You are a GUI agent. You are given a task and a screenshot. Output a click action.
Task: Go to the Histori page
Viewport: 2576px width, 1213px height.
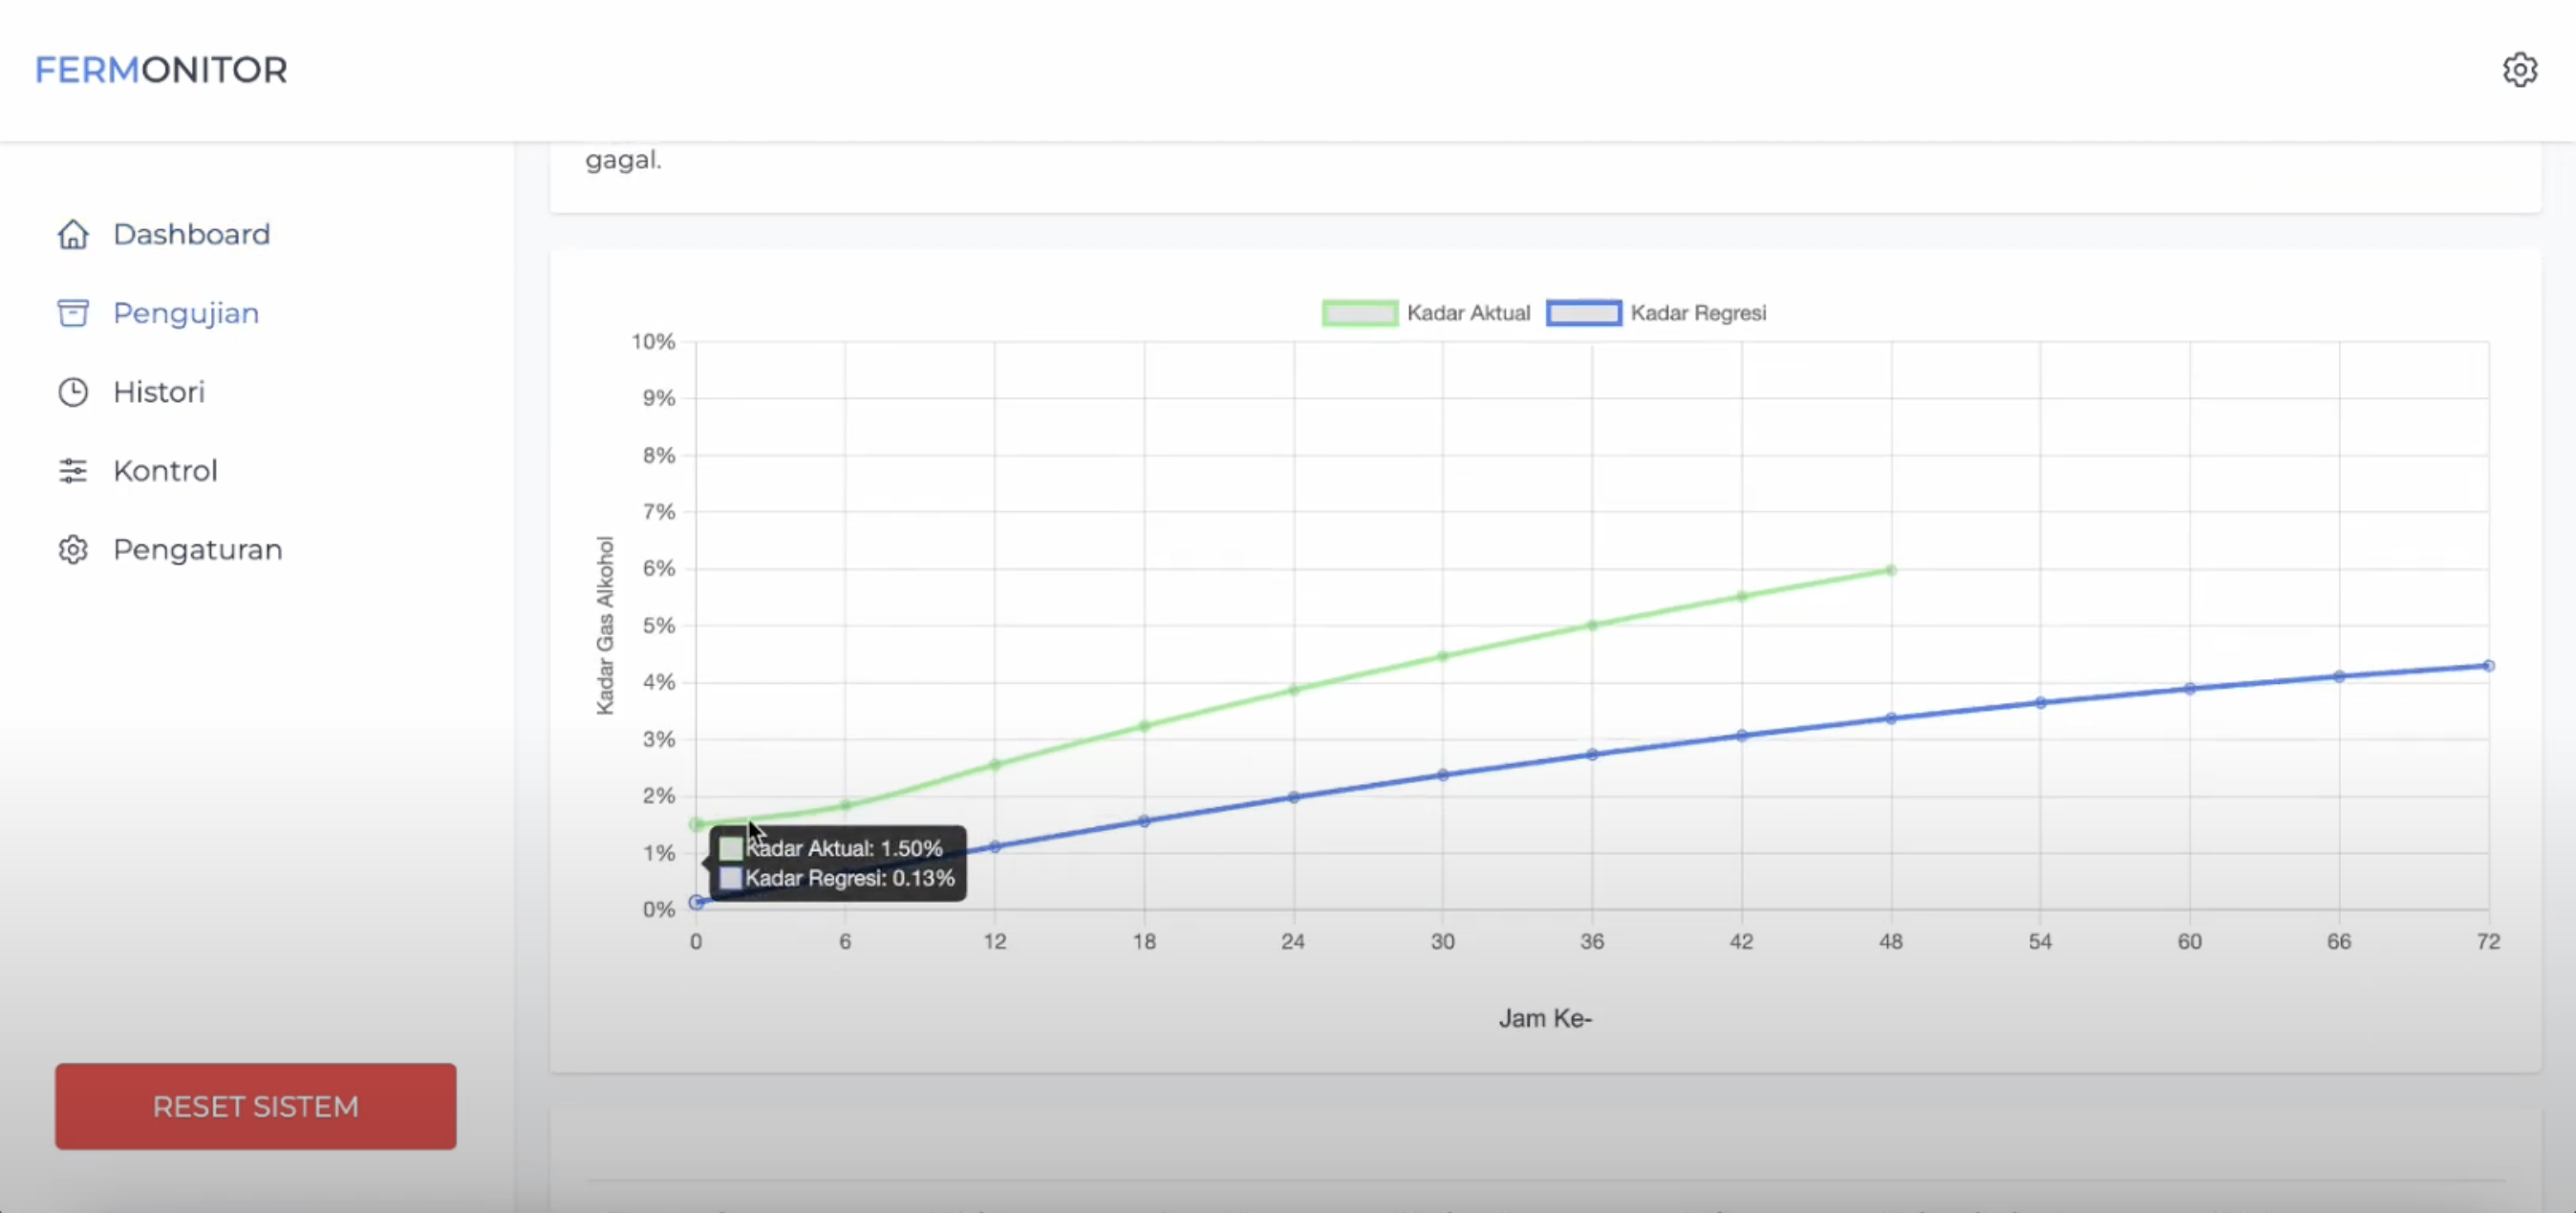[159, 392]
